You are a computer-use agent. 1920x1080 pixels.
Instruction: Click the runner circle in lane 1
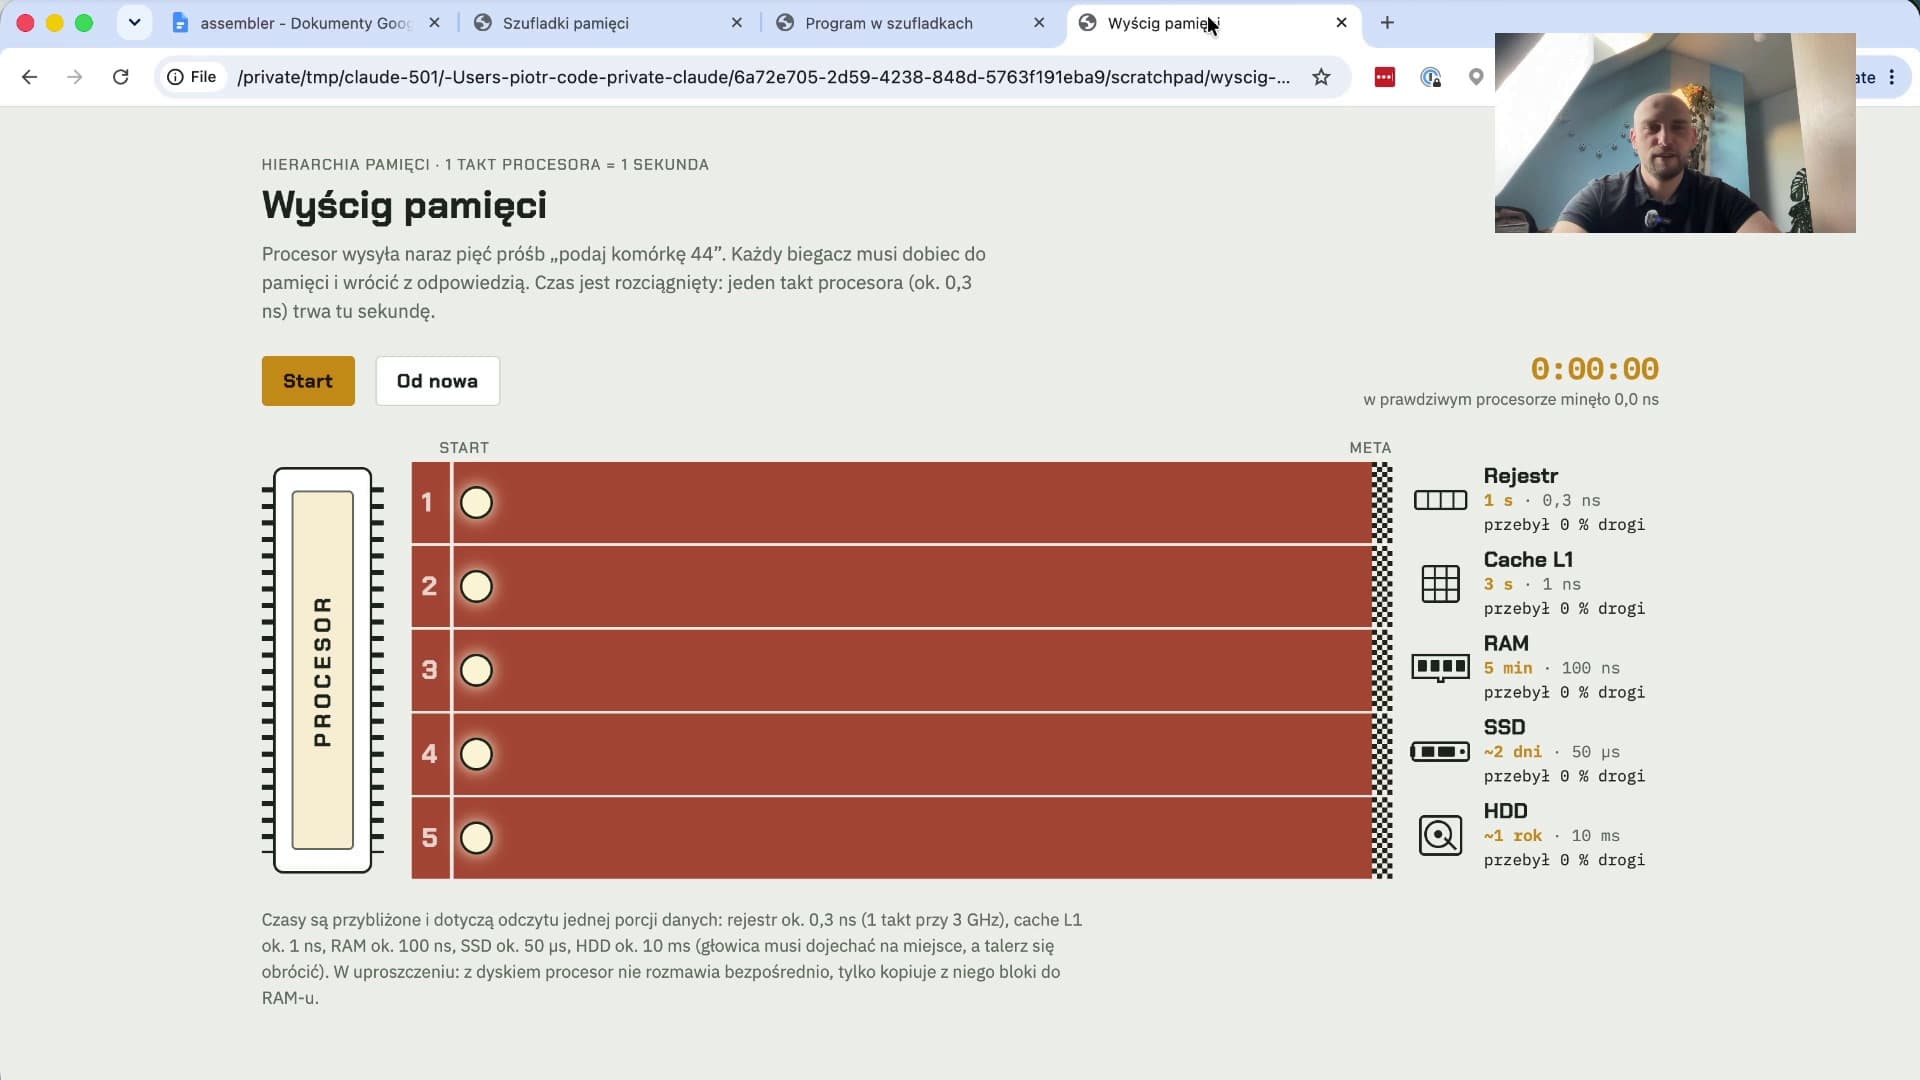pyautogui.click(x=476, y=503)
